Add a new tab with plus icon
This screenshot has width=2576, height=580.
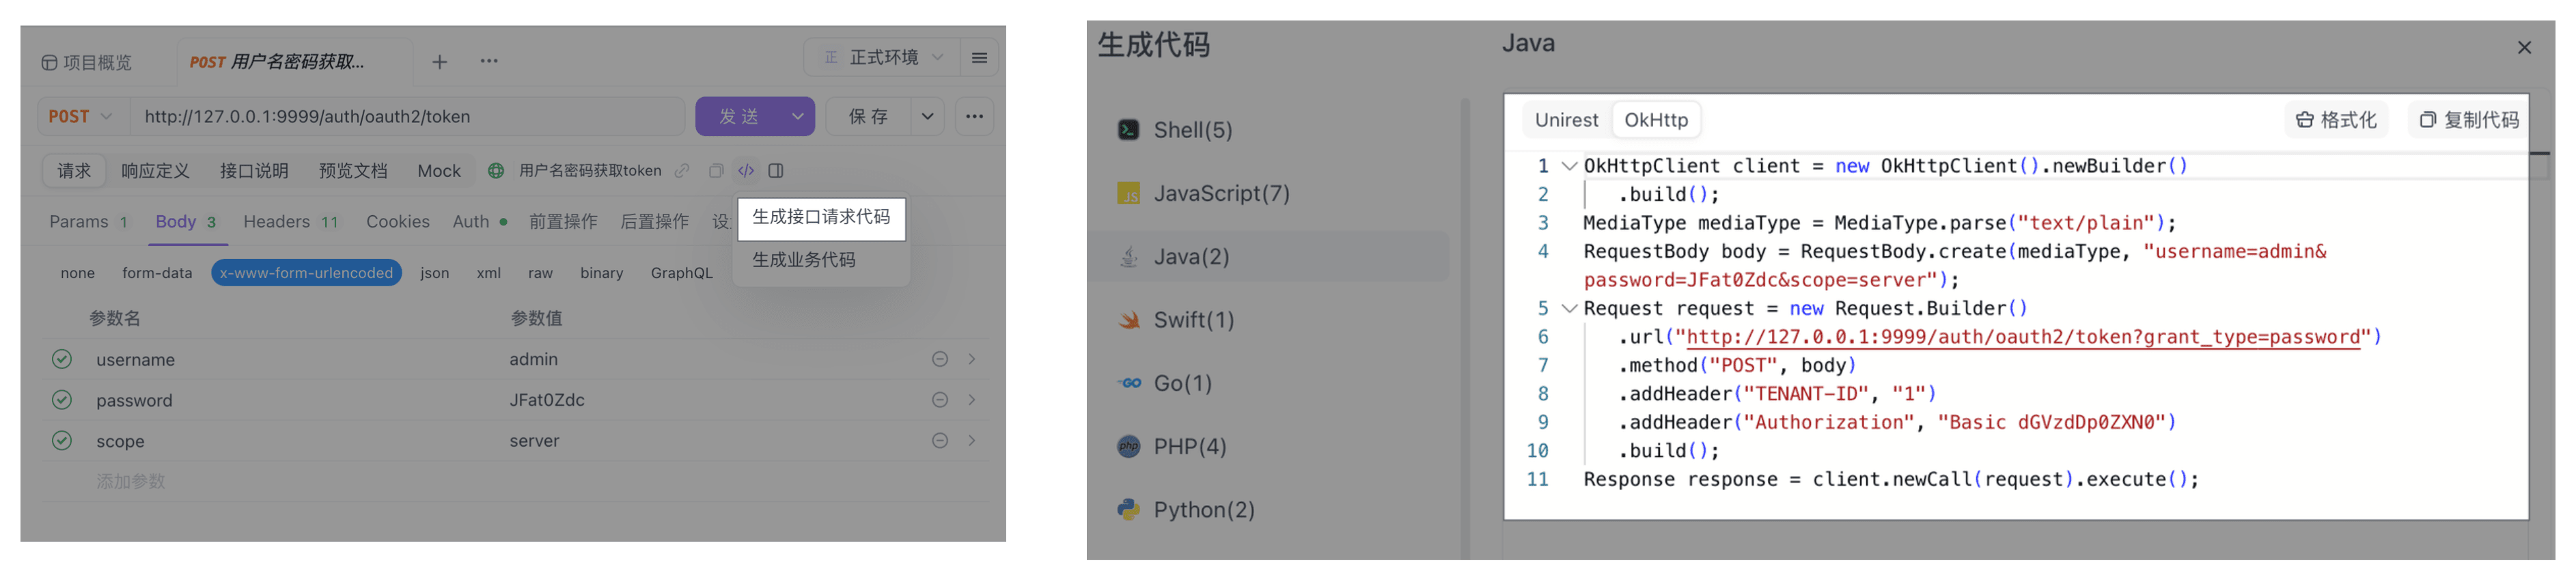[x=439, y=62]
